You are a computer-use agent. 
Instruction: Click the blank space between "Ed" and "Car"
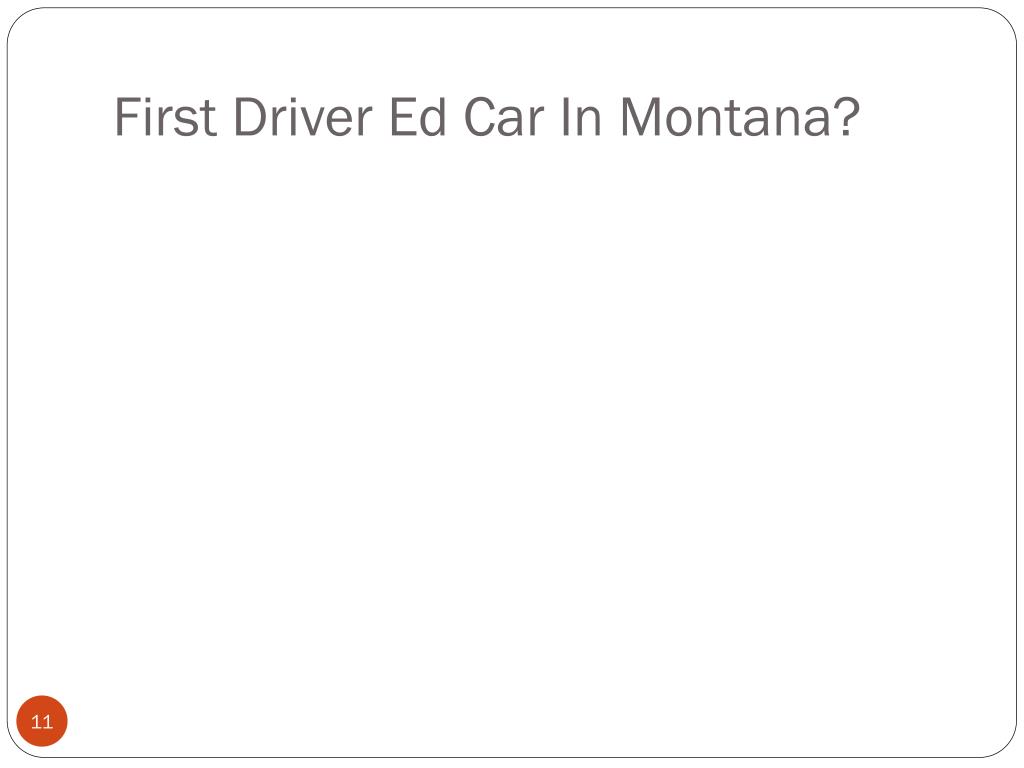click(455, 118)
